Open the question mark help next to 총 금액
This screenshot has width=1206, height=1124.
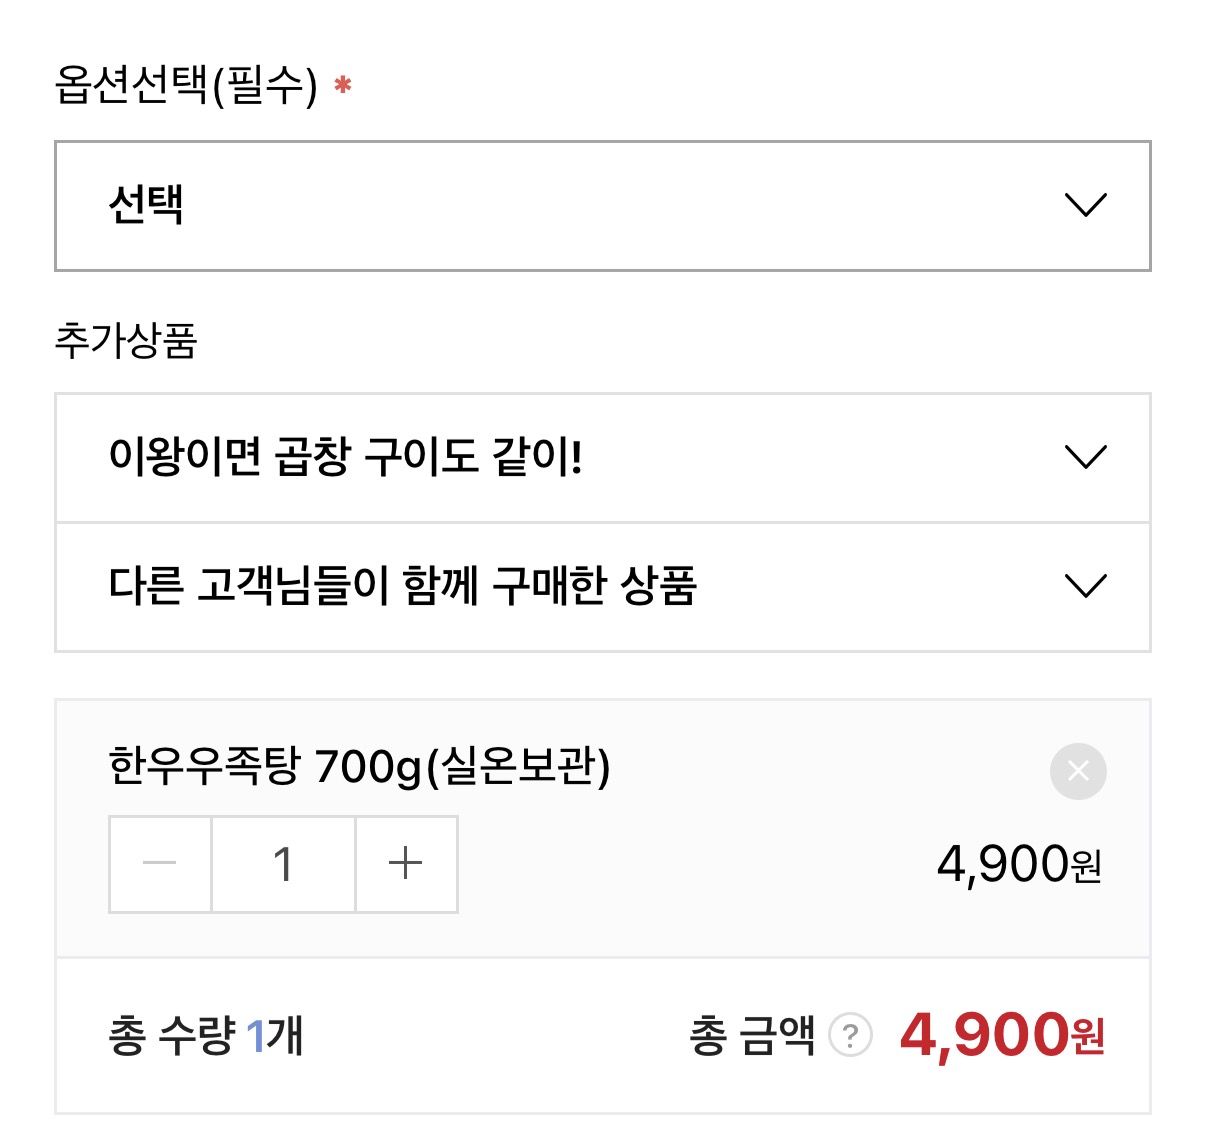point(850,1035)
